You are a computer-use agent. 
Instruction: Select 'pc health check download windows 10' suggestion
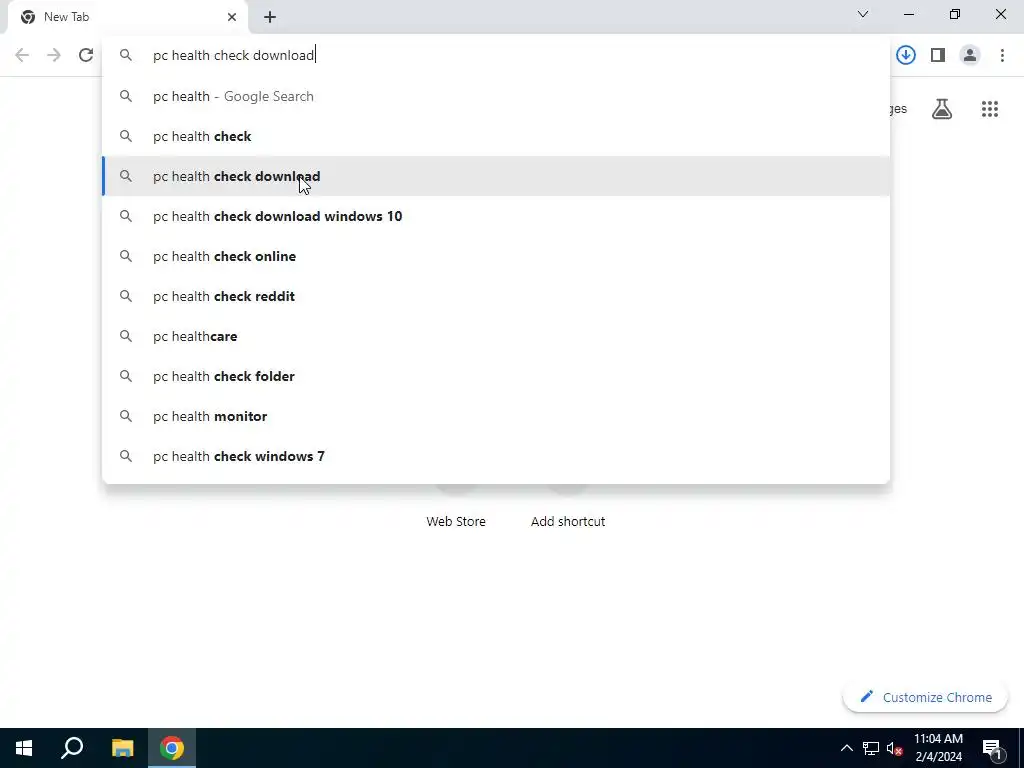coord(496,216)
